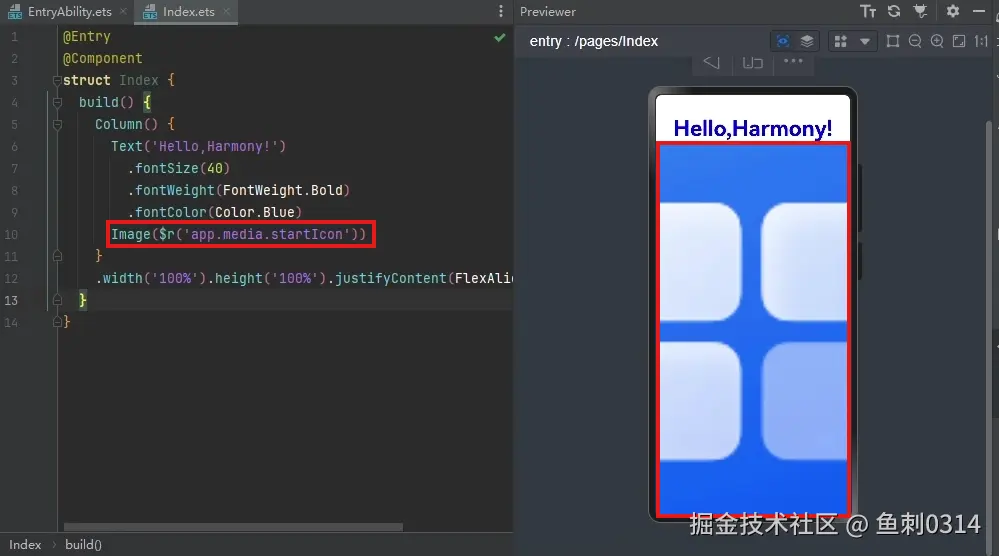Collapse the build() method fold marker

[x=57, y=102]
